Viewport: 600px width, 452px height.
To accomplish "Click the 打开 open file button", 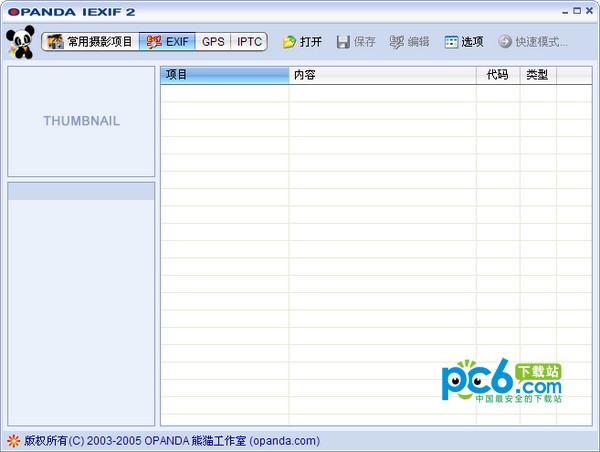I will [302, 42].
